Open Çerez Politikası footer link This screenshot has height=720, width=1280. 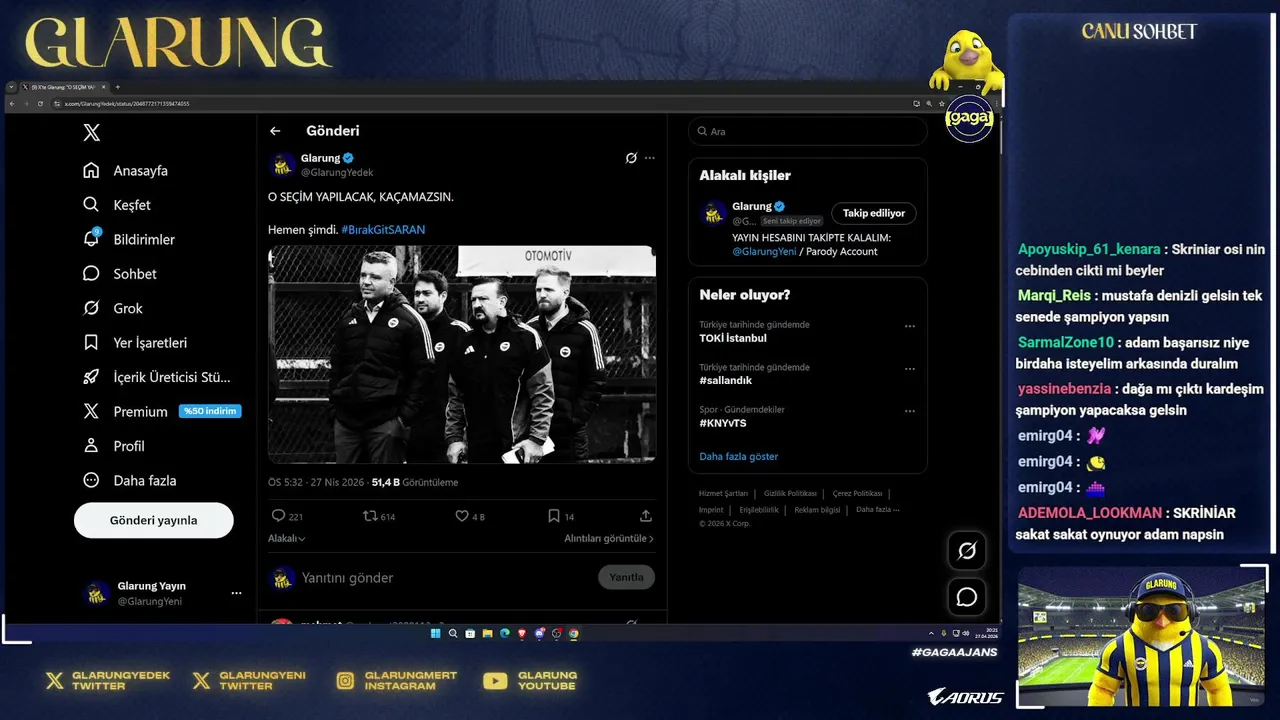(857, 493)
